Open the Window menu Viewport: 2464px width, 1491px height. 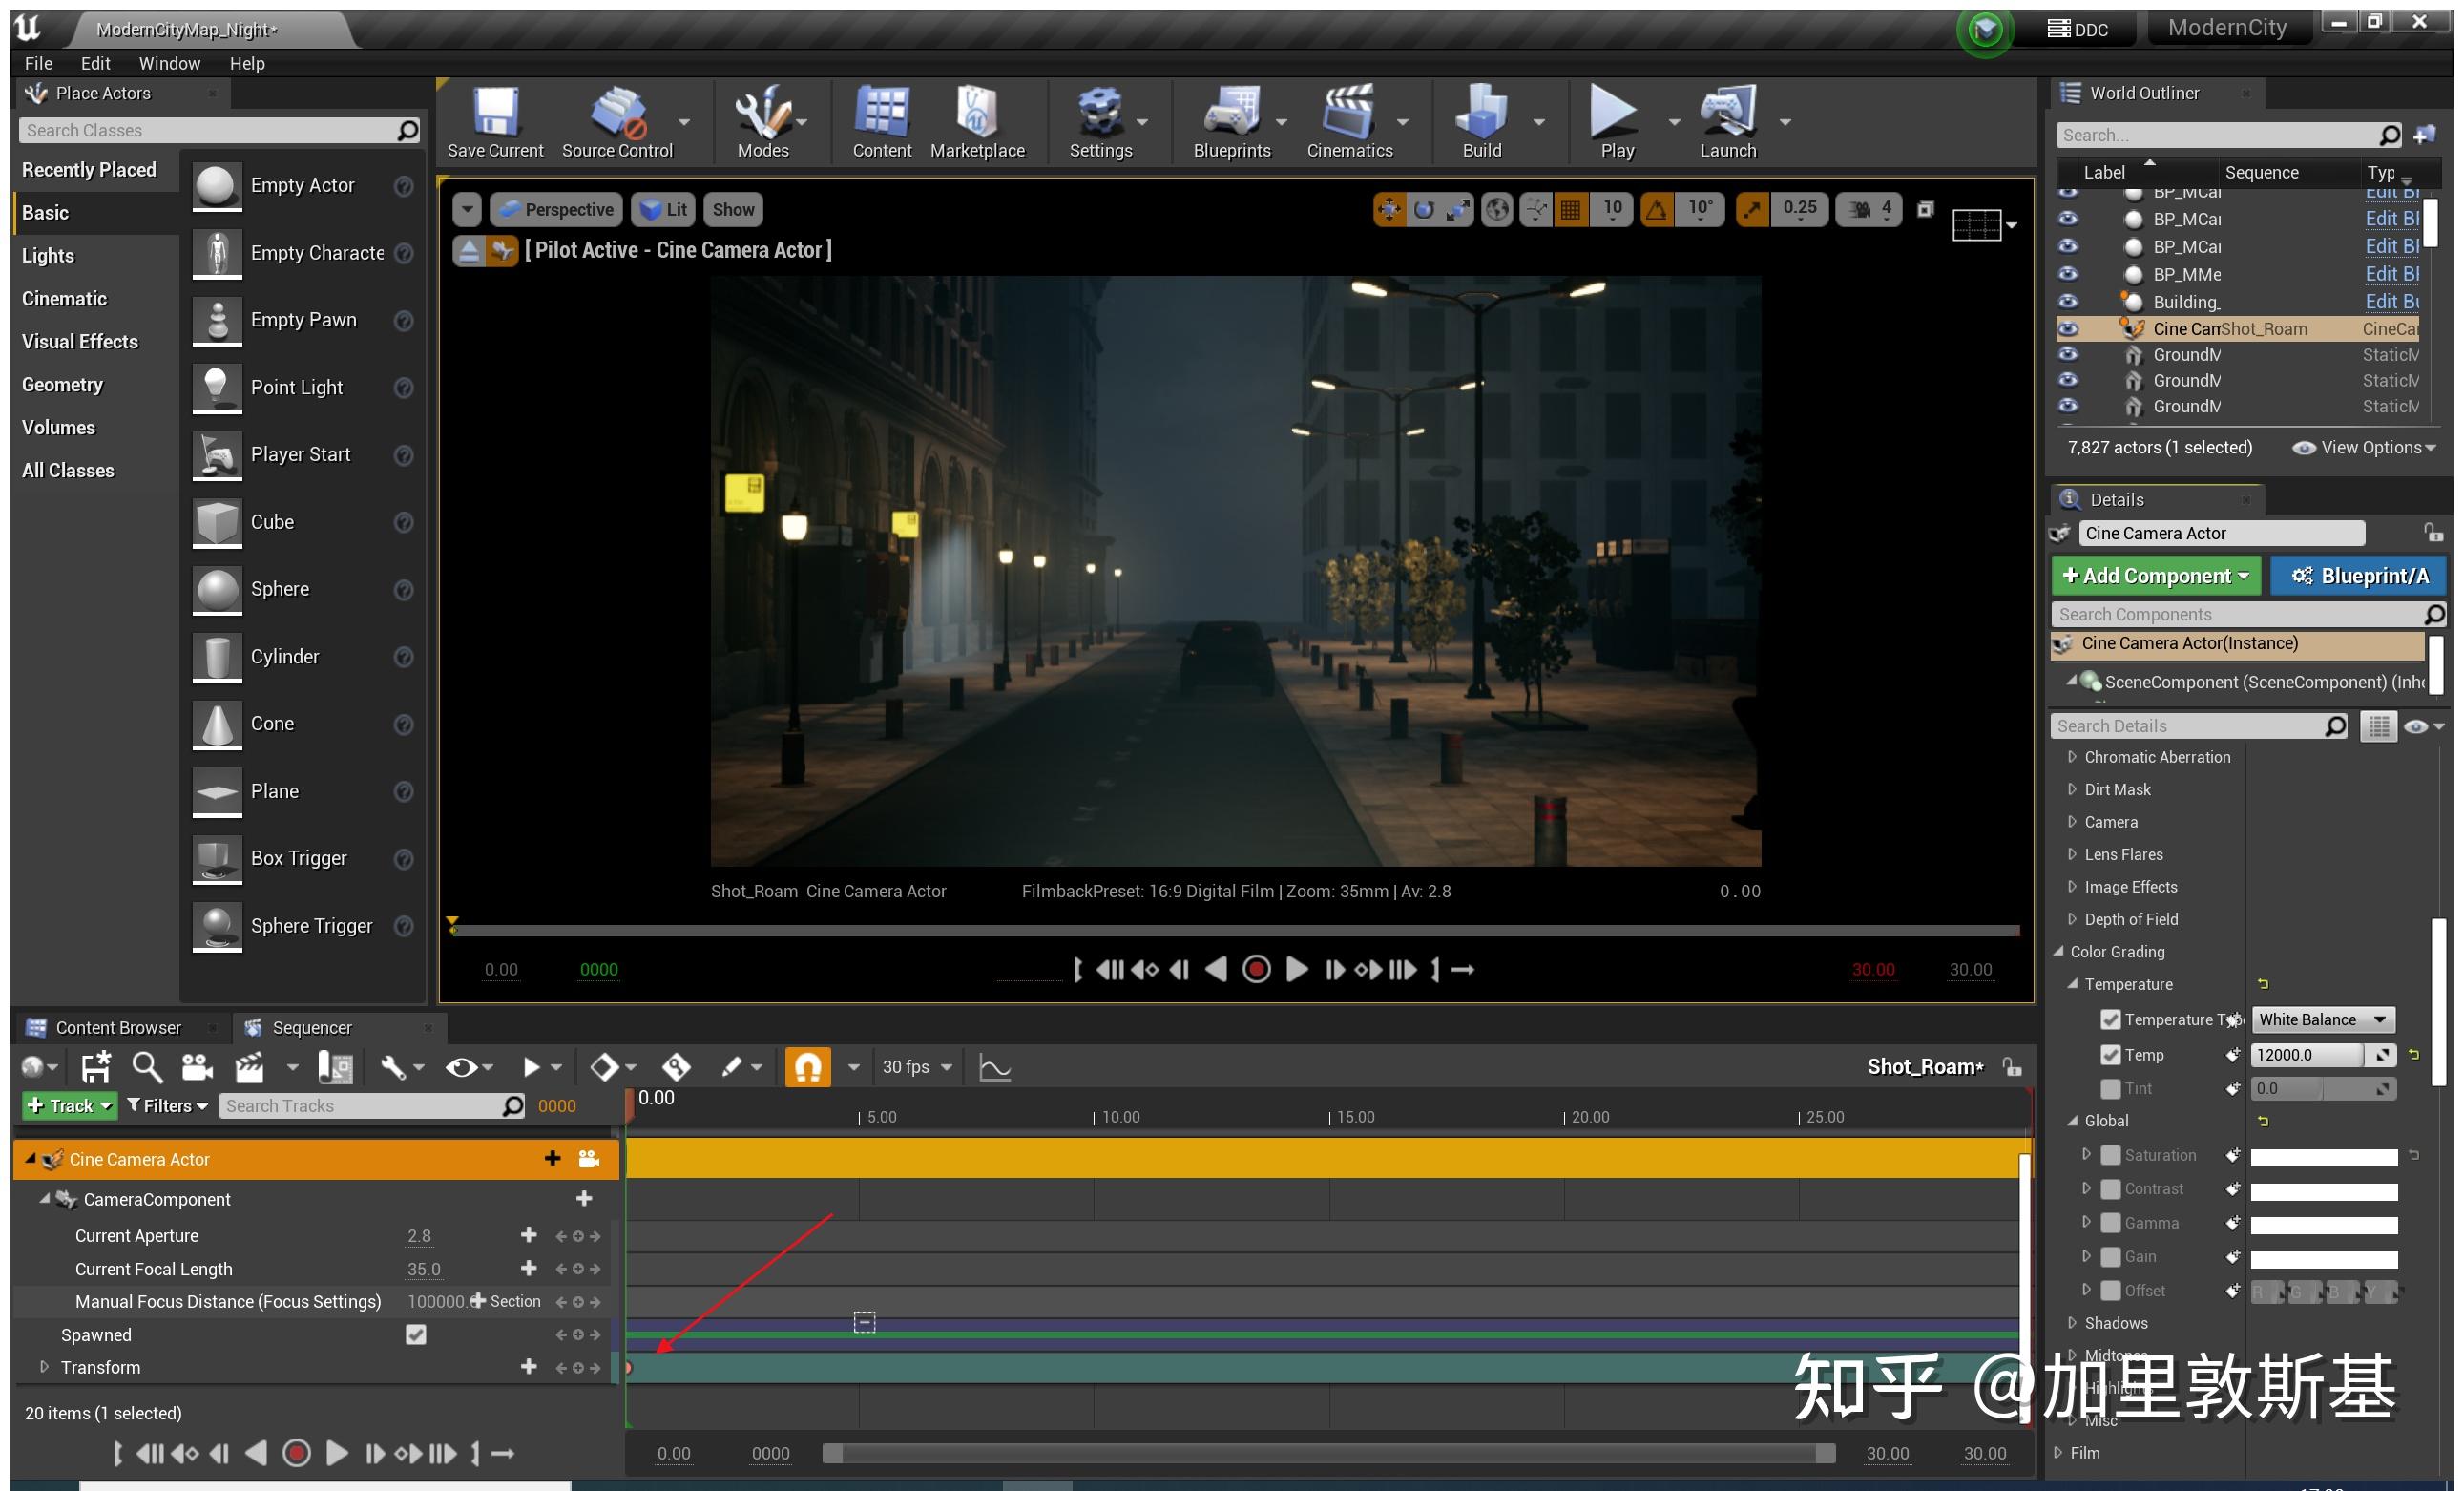point(169,62)
